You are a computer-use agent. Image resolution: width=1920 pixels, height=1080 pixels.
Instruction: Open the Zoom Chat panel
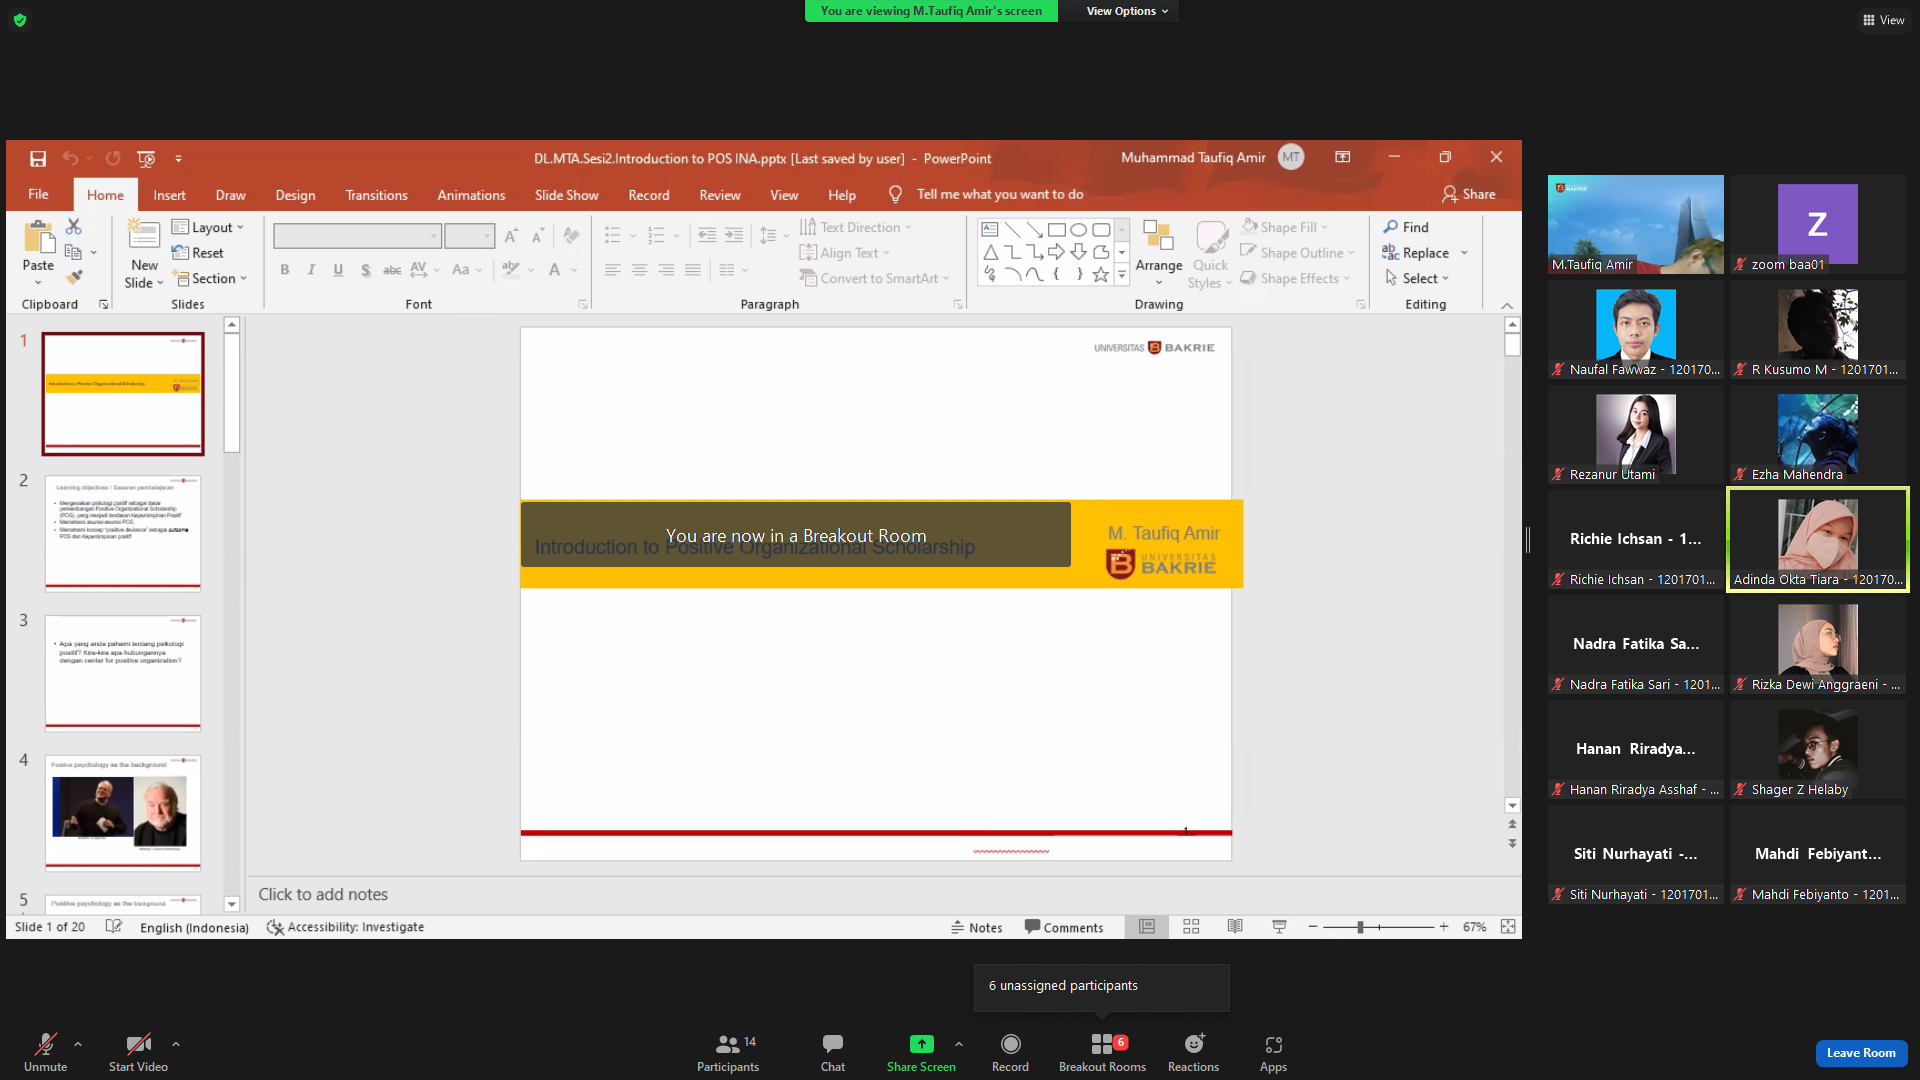[833, 1053]
